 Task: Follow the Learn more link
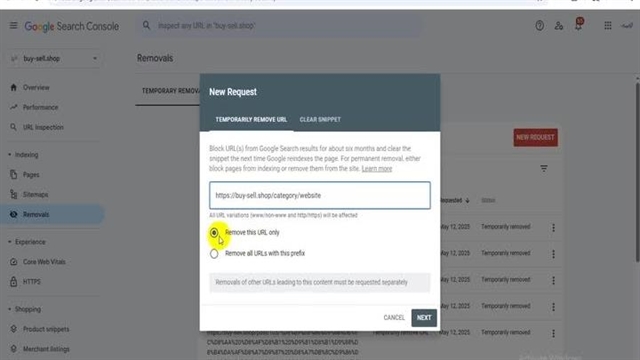pos(377,169)
